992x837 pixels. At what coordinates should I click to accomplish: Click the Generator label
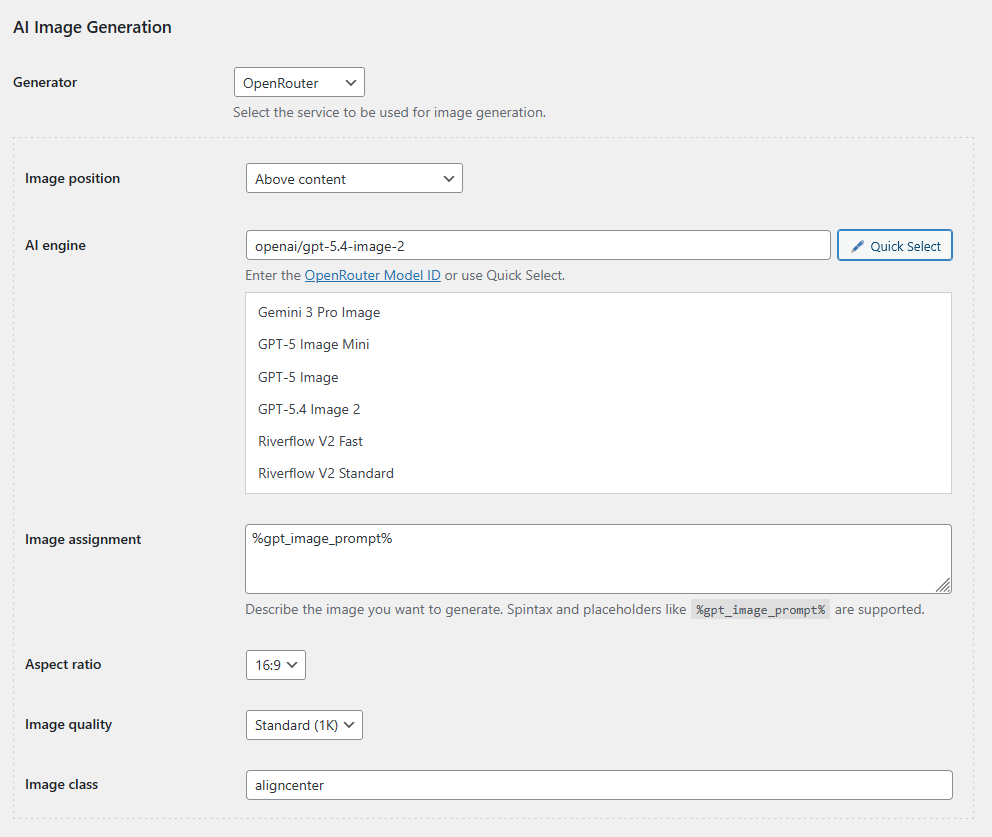(45, 82)
